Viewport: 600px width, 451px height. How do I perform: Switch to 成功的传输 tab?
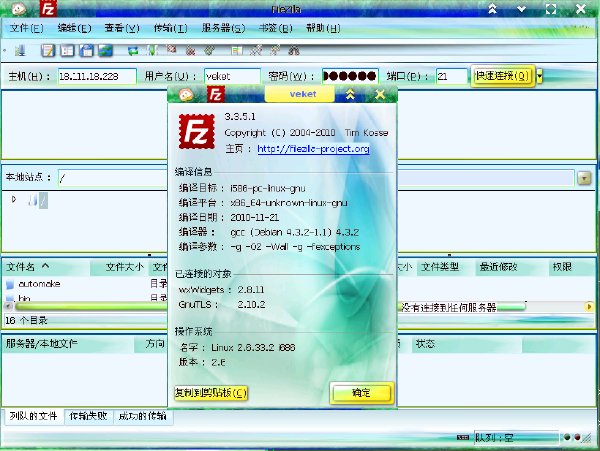[x=142, y=416]
